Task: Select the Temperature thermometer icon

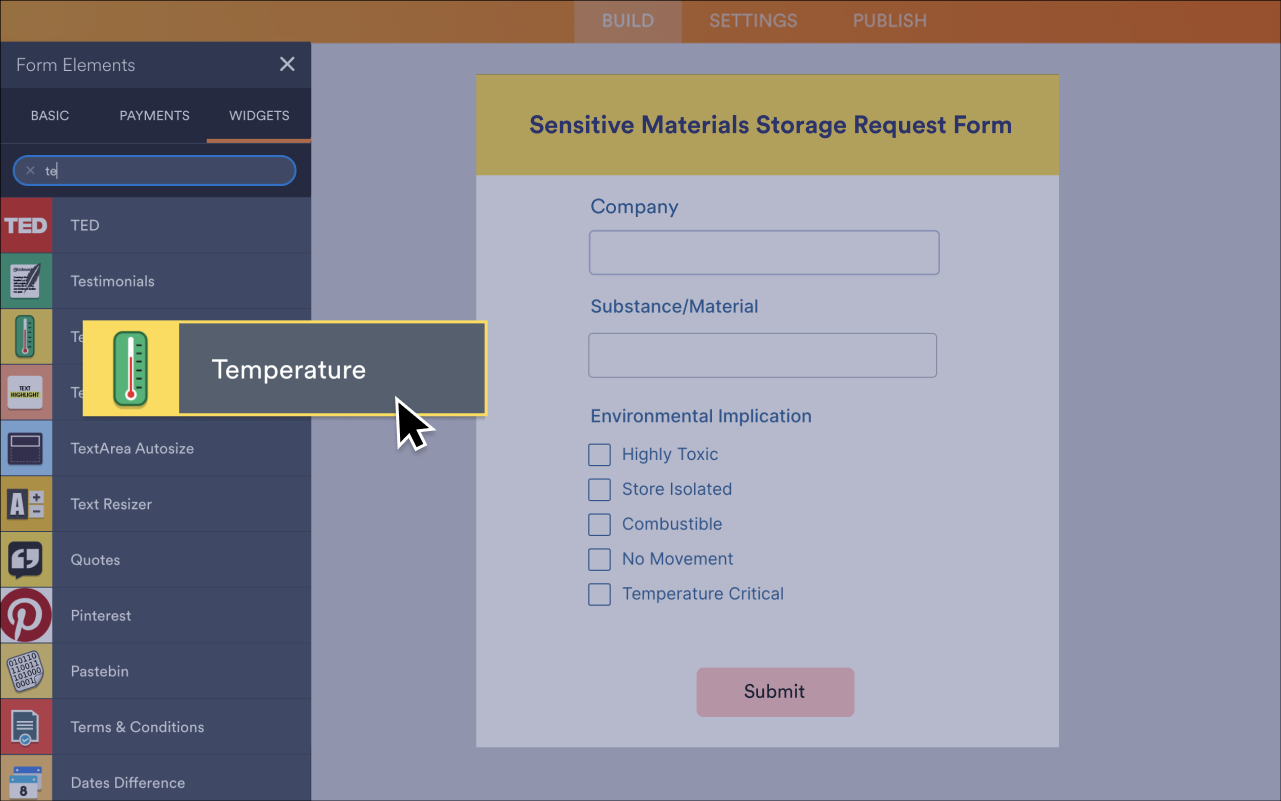Action: click(x=26, y=336)
